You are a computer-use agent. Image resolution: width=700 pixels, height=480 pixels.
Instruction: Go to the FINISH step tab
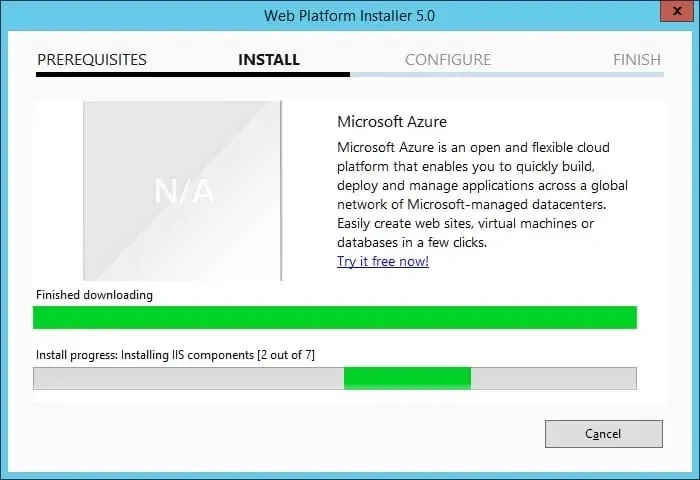click(637, 59)
